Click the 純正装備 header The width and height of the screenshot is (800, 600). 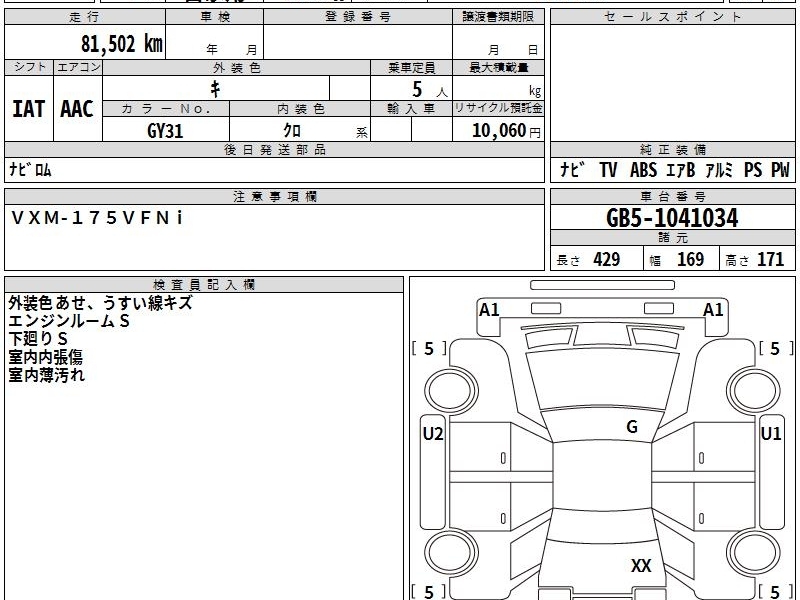tap(672, 149)
